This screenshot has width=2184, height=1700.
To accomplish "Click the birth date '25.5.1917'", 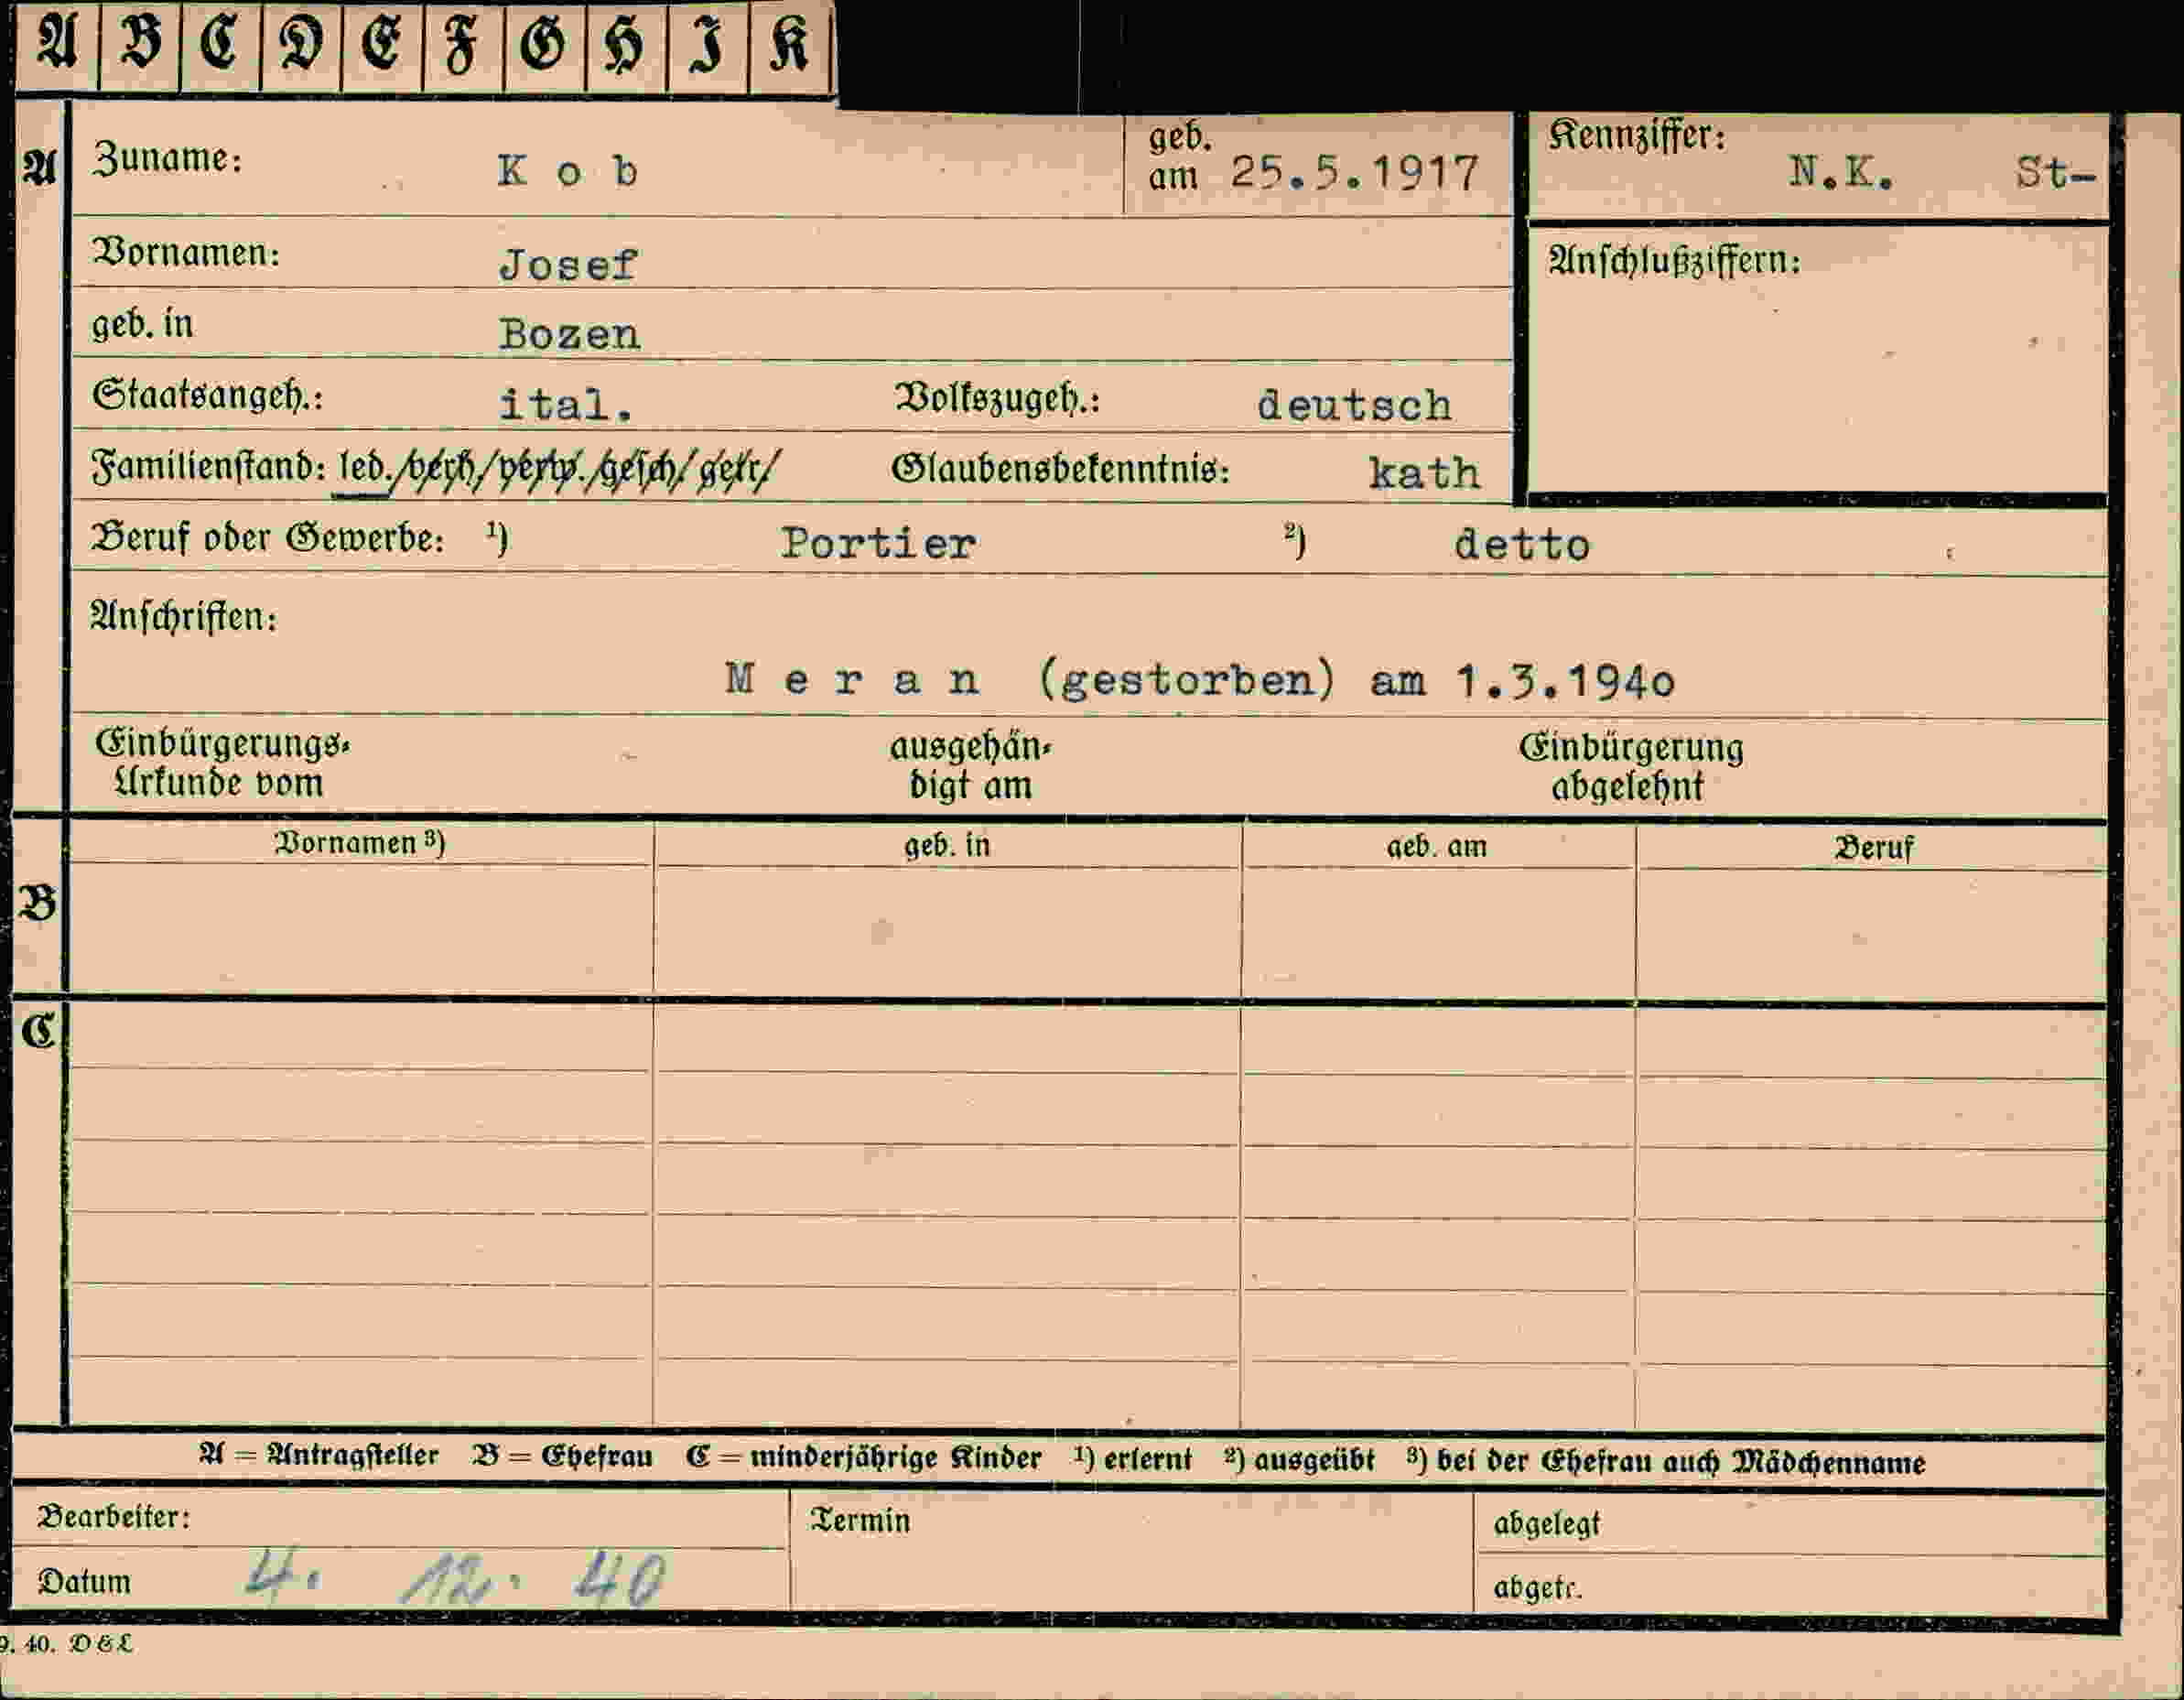I will point(1354,173).
